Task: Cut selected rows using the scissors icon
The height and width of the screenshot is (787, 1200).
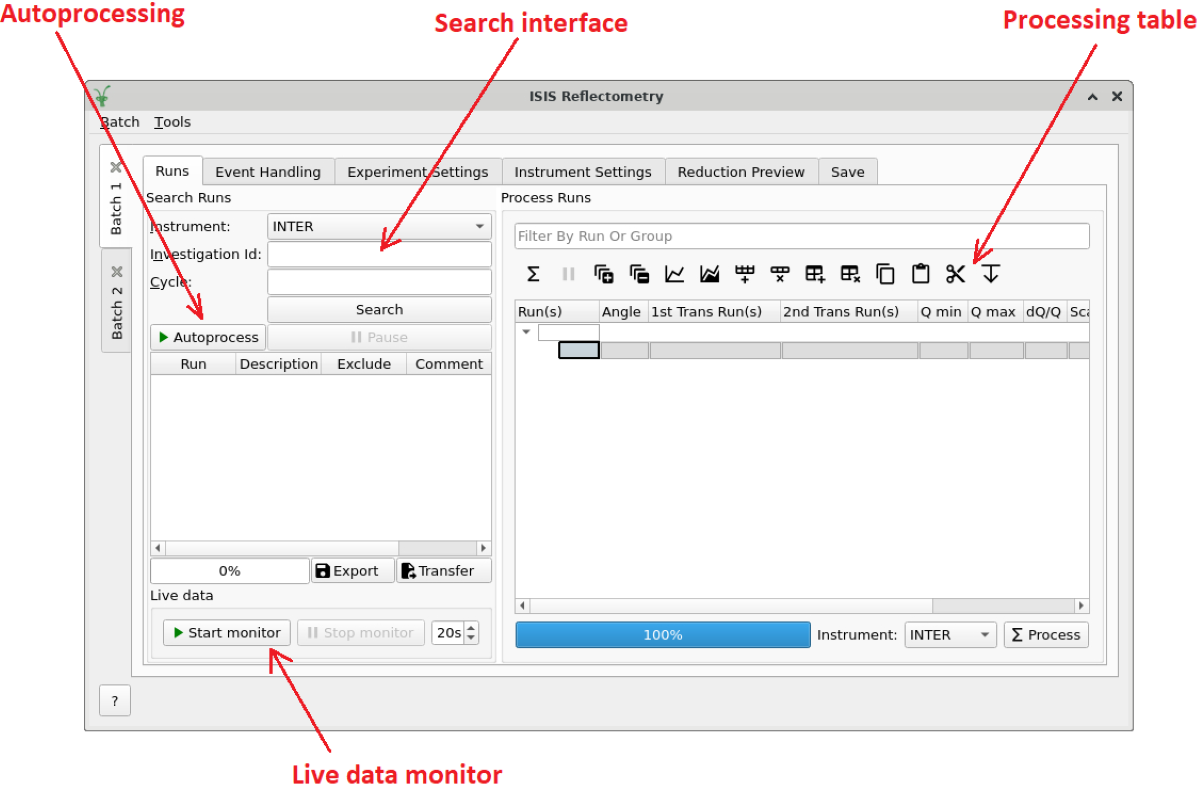Action: pyautogui.click(x=955, y=274)
